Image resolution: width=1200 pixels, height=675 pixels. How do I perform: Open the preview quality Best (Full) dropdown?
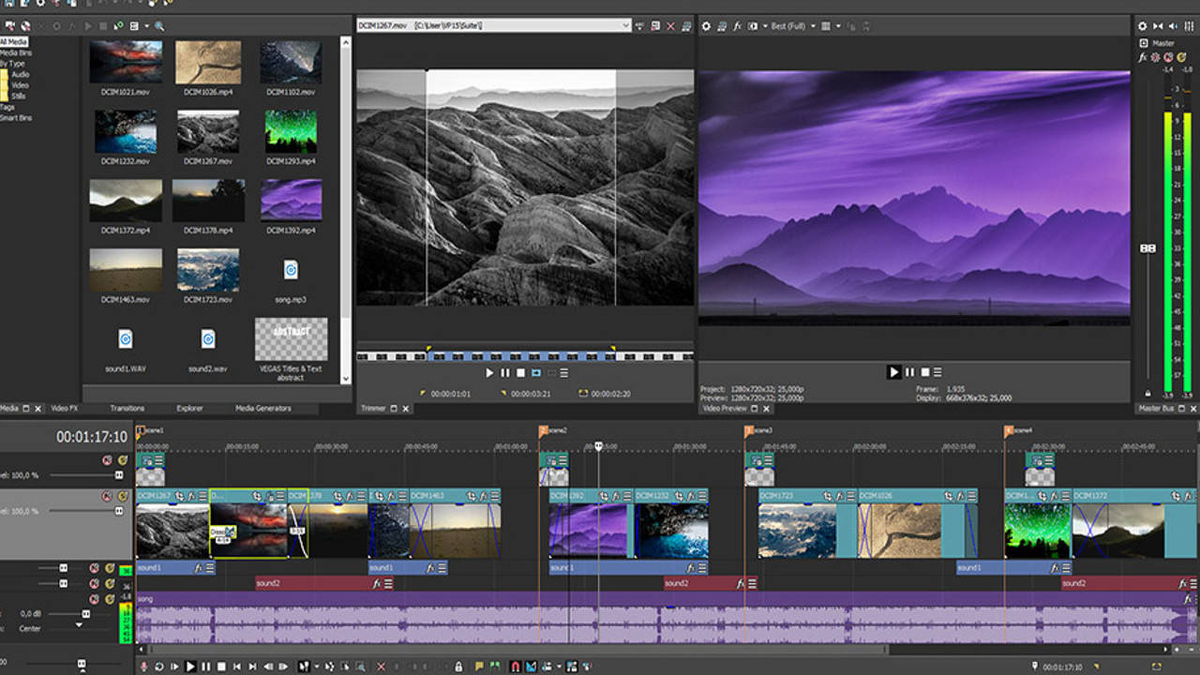coord(813,26)
